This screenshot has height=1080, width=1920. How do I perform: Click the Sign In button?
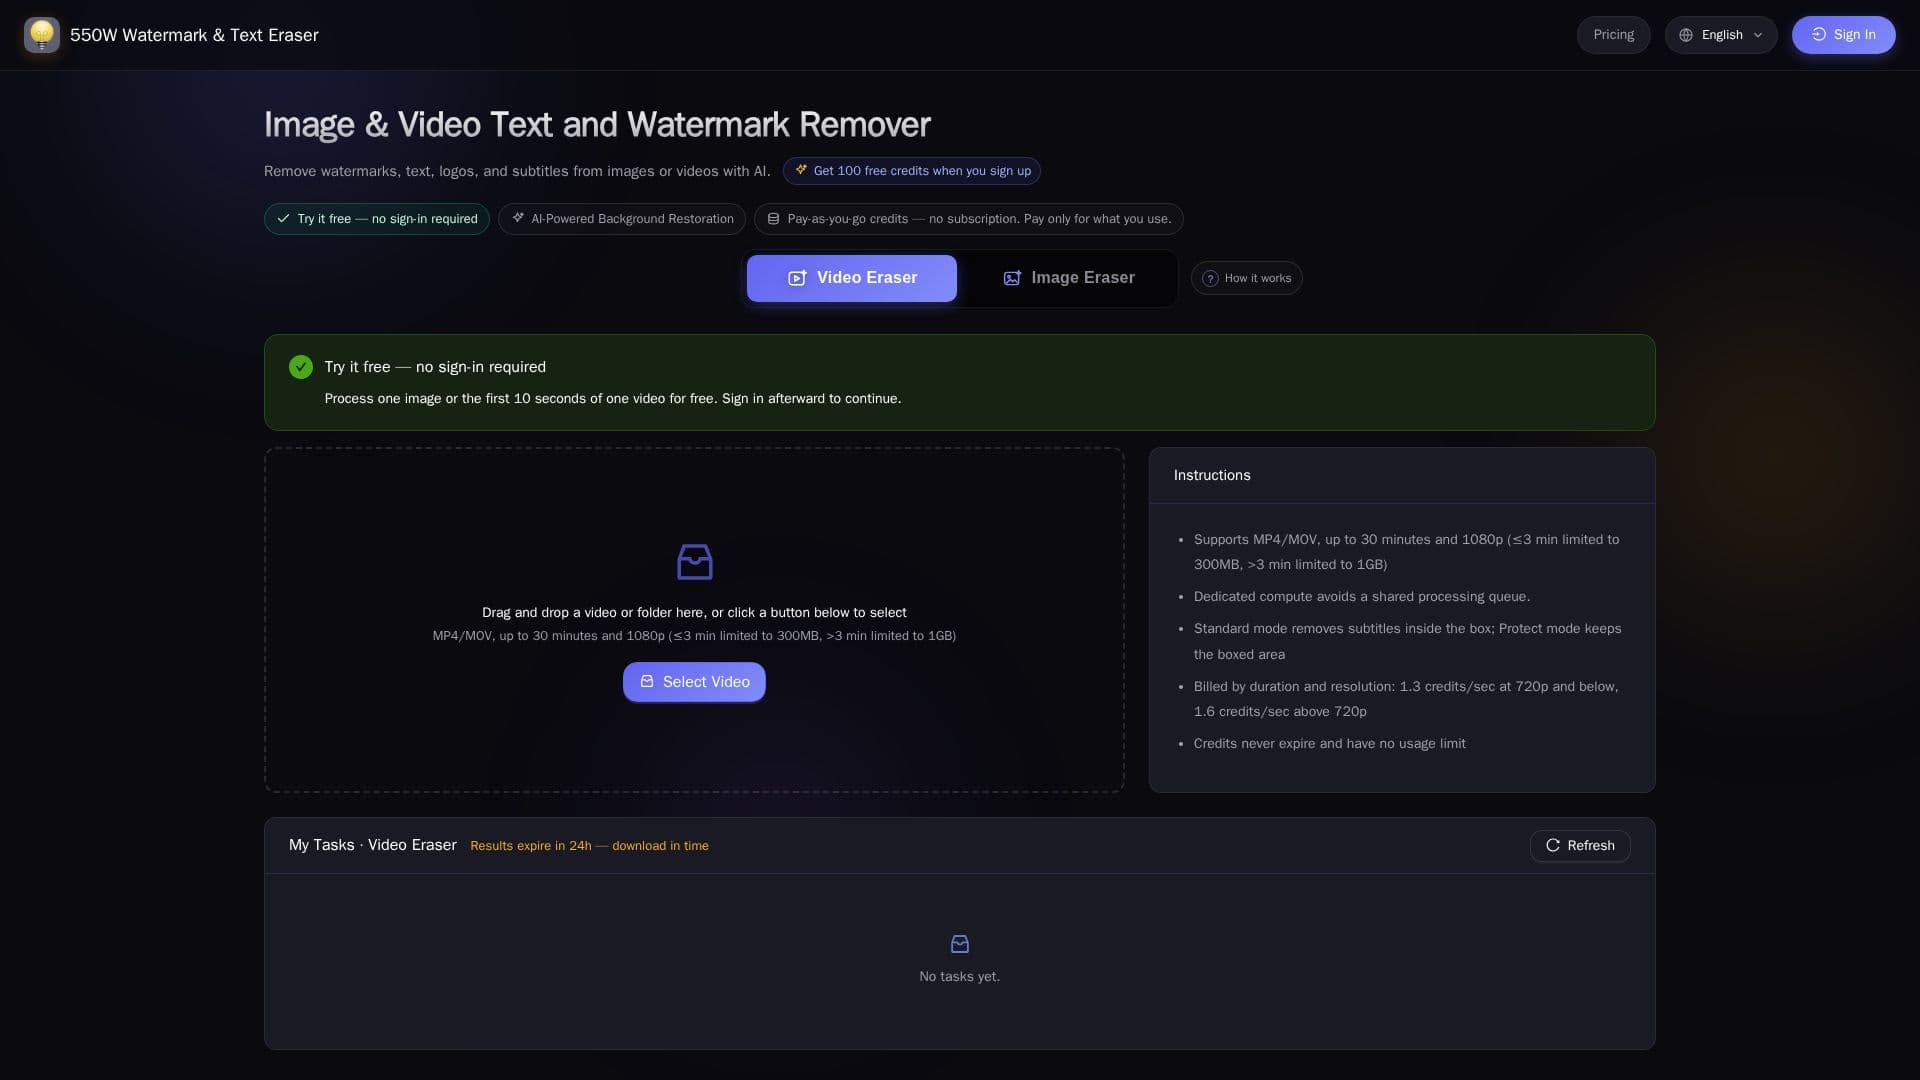1843,35
